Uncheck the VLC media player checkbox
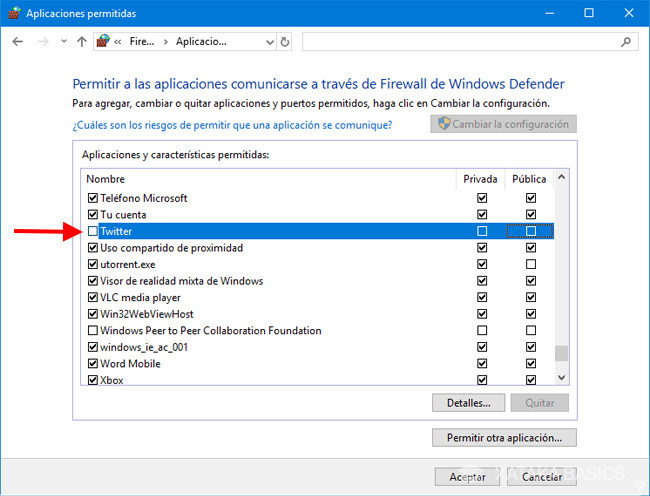650x496 pixels. [93, 298]
